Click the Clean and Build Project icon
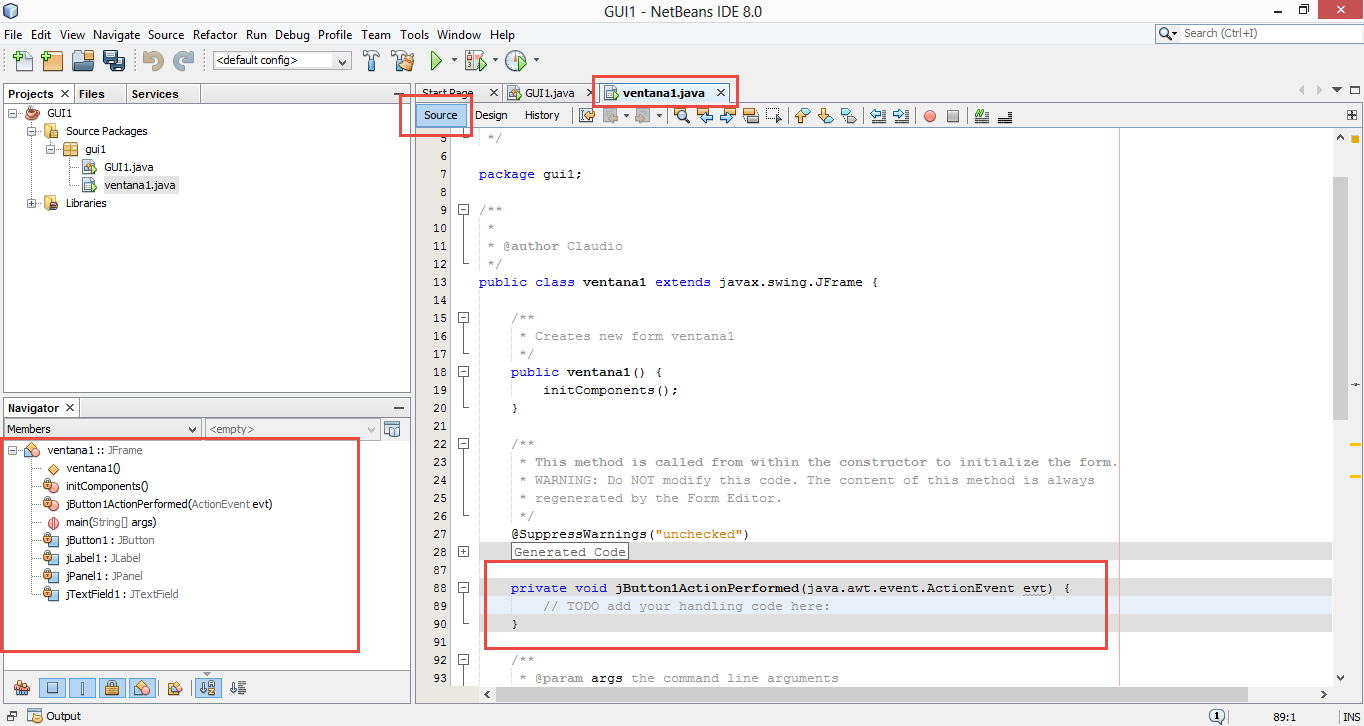The image size is (1364, 726). [403, 60]
